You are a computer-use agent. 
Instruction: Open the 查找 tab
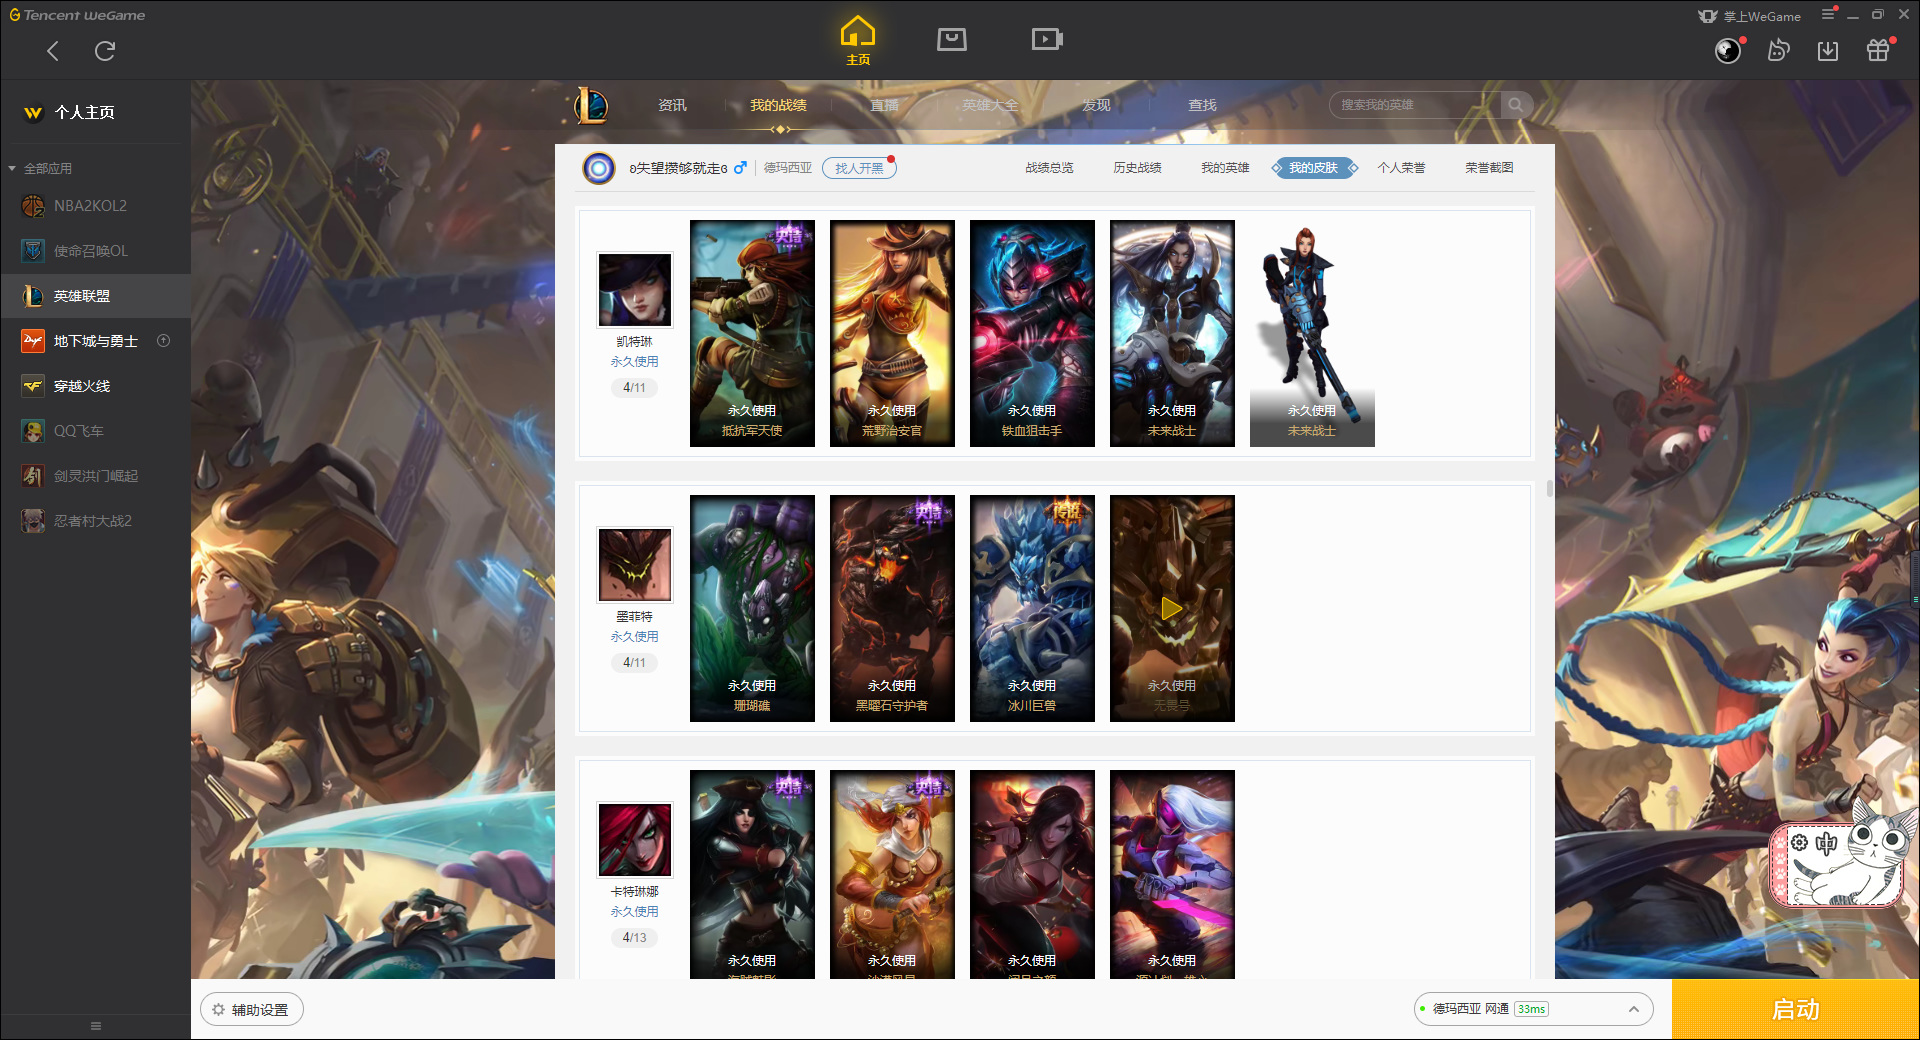click(1202, 105)
